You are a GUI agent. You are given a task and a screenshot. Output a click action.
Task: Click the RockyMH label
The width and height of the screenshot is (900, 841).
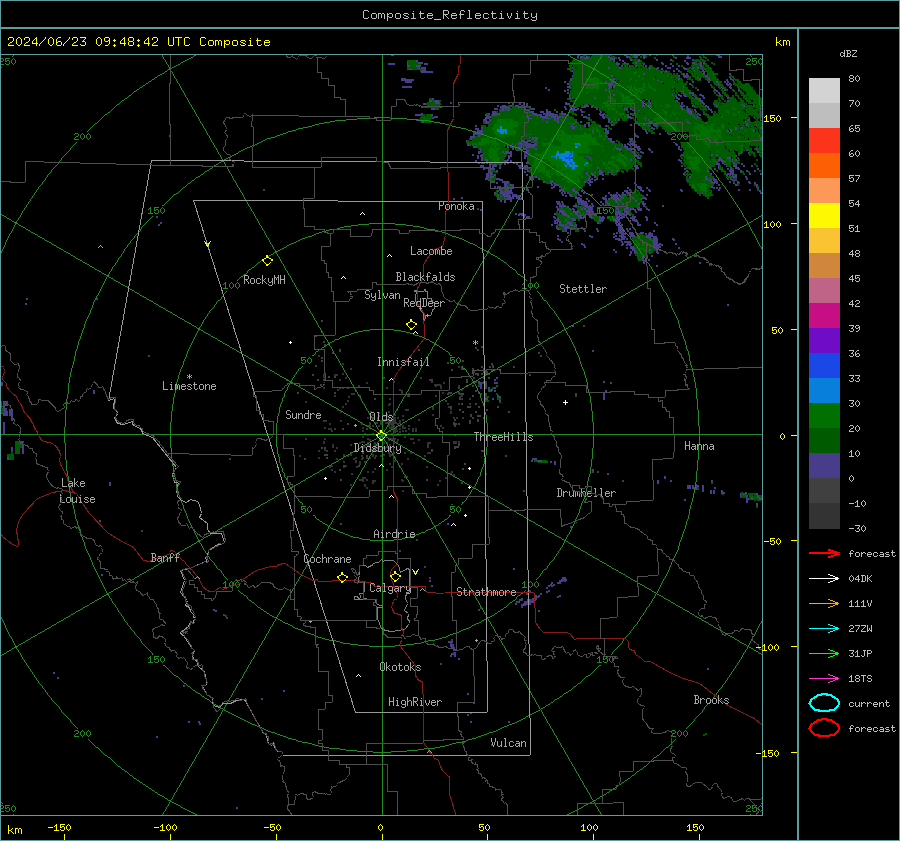264,280
